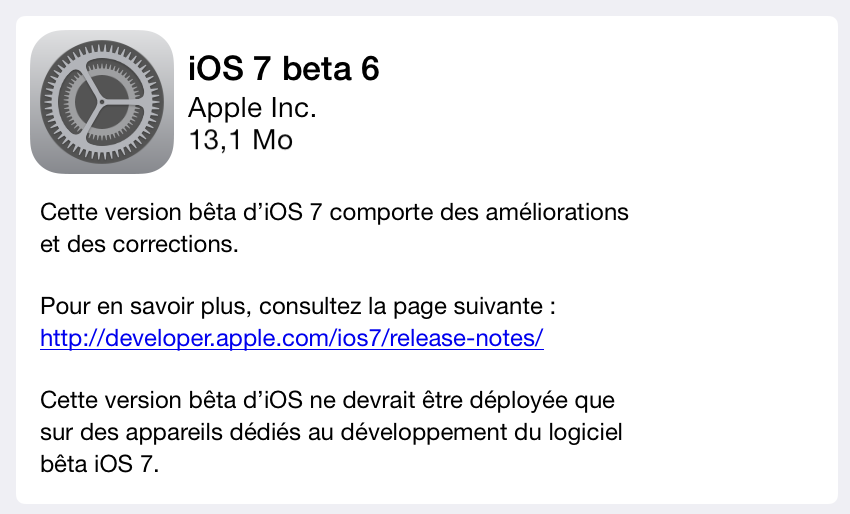Click the Settings gear app icon

coord(102,102)
